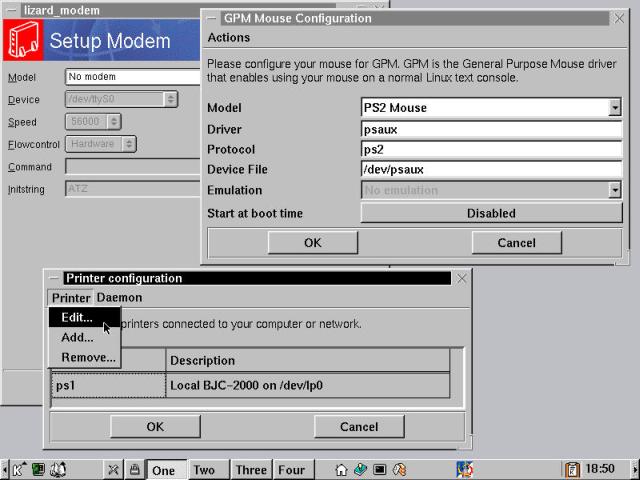Click Cancel in Printer configuration dialog
This screenshot has width=640, height=480.
click(x=359, y=426)
